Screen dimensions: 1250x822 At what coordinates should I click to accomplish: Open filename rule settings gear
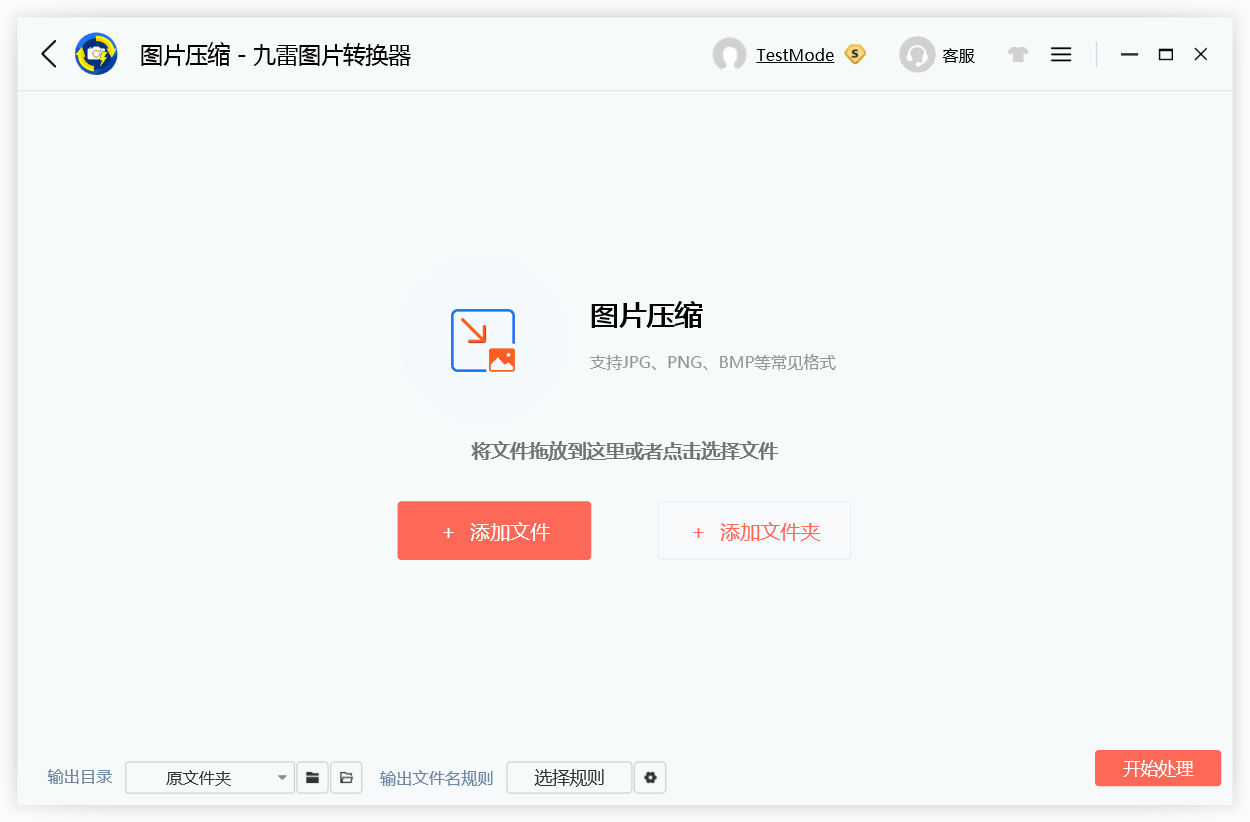click(650, 777)
